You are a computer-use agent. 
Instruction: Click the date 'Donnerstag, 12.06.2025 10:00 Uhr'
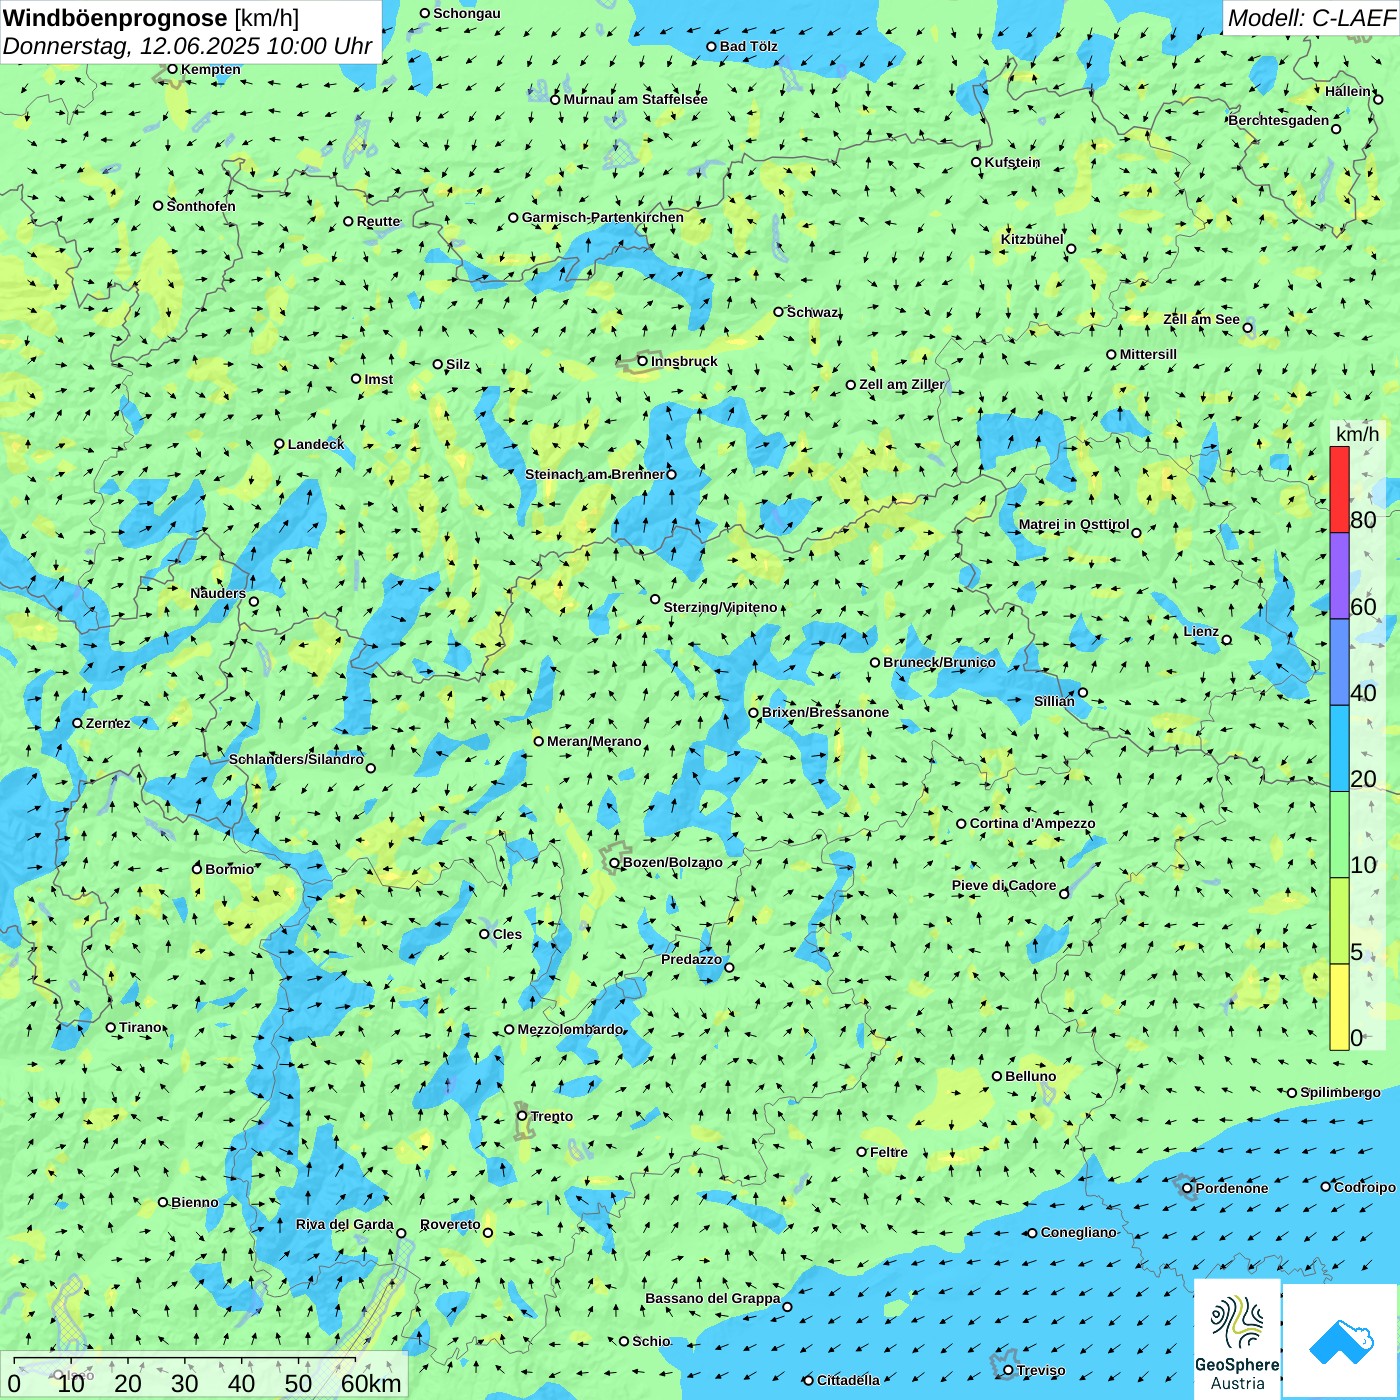(188, 46)
